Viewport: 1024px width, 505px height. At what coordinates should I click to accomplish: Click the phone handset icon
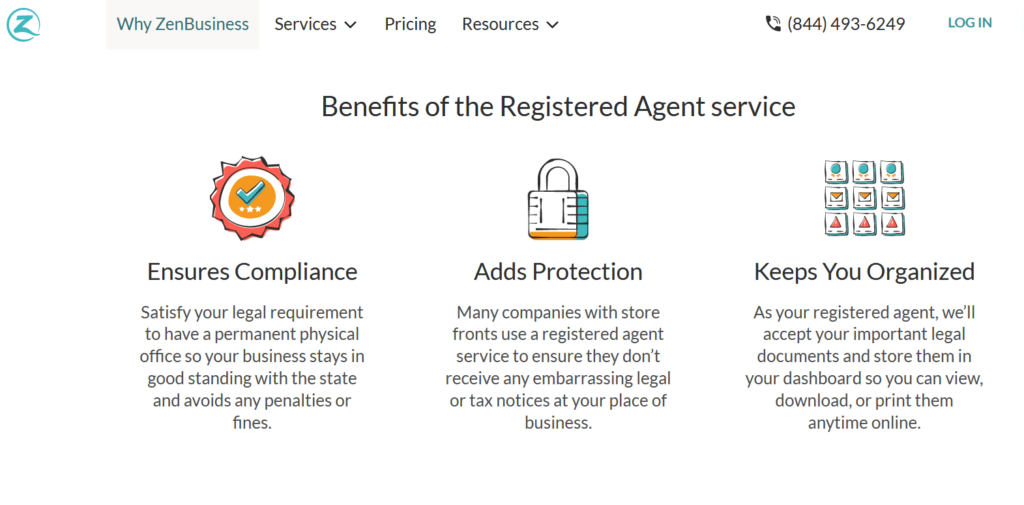click(773, 24)
